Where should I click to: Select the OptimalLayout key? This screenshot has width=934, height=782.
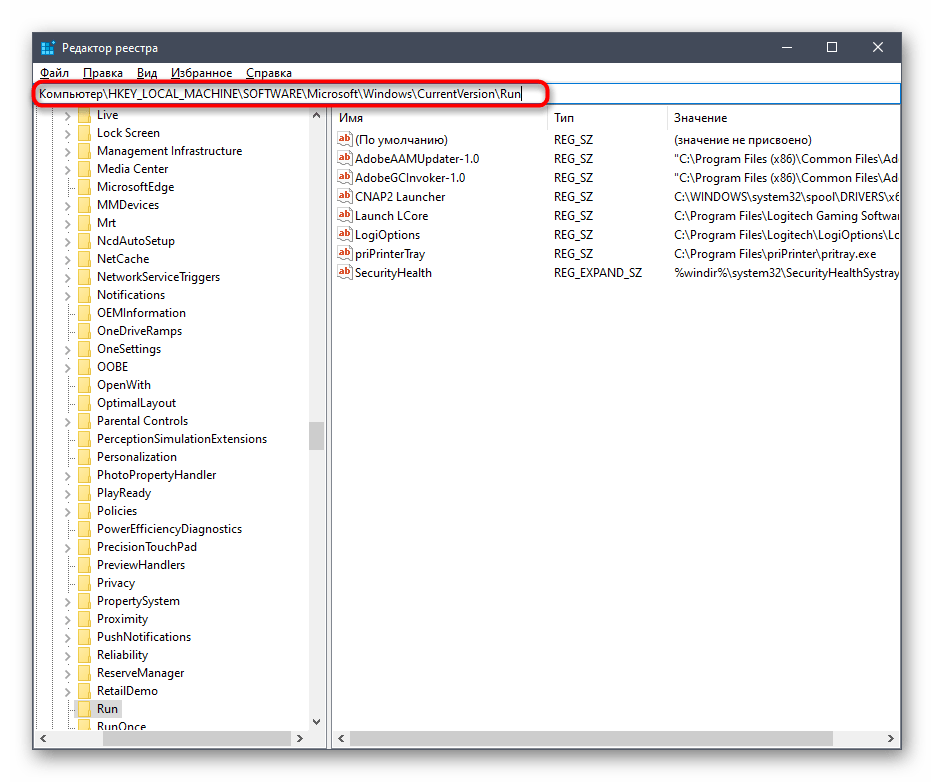pyautogui.click(x=136, y=403)
